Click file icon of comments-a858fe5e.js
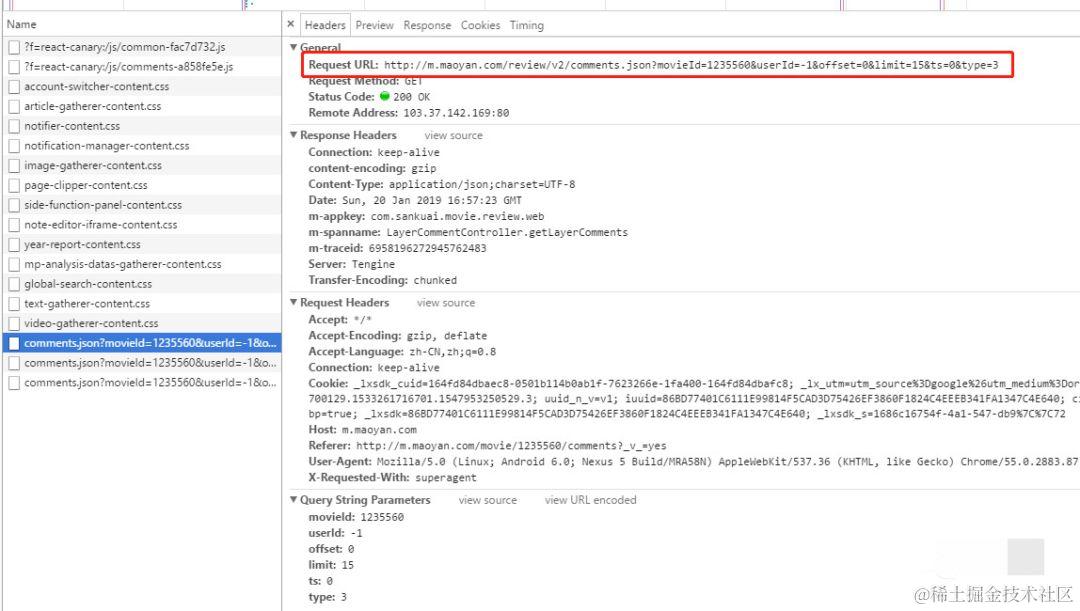1080x611 pixels. [14, 67]
